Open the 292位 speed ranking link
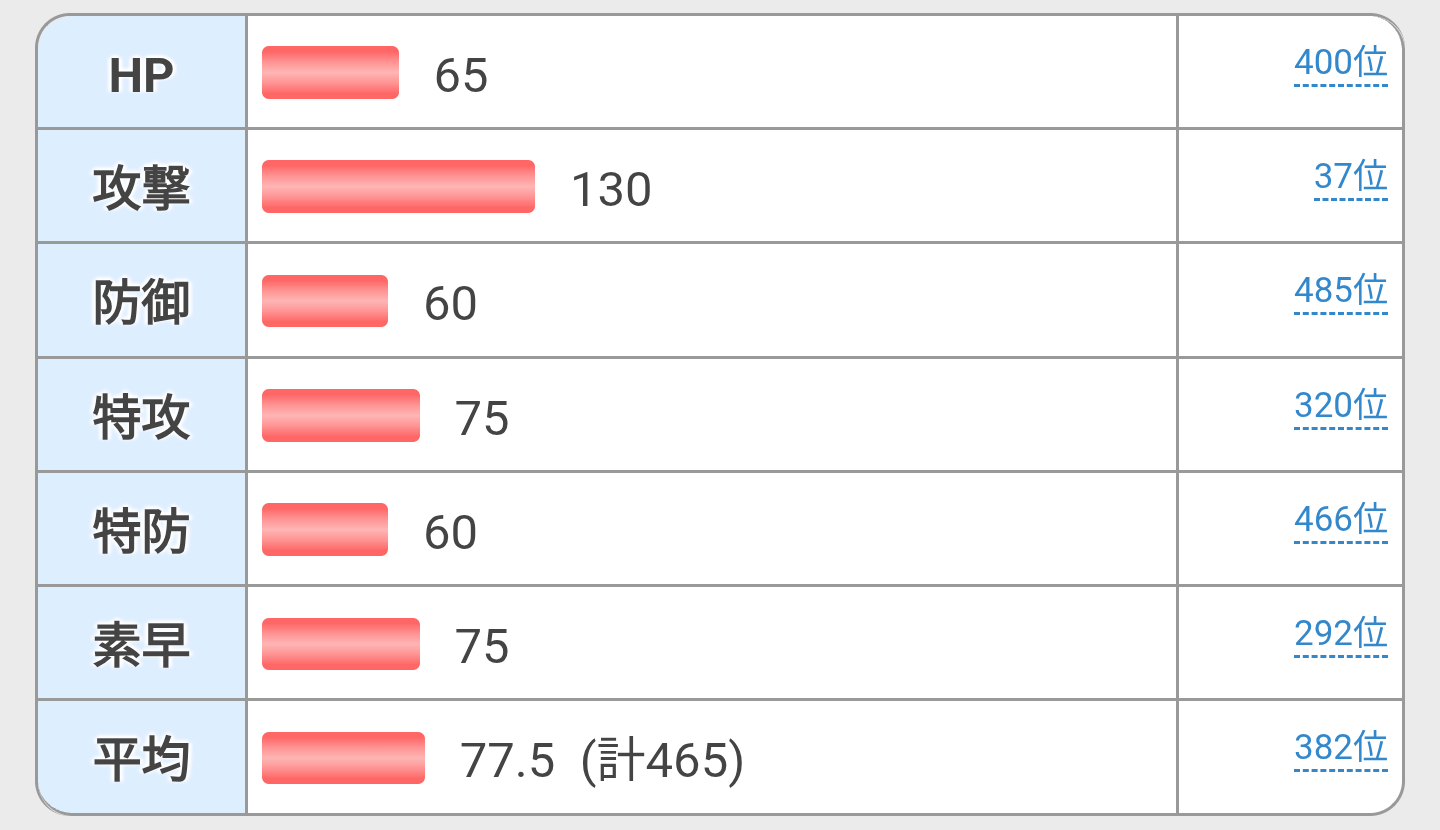Image resolution: width=1440 pixels, height=830 pixels. pyautogui.click(x=1340, y=634)
